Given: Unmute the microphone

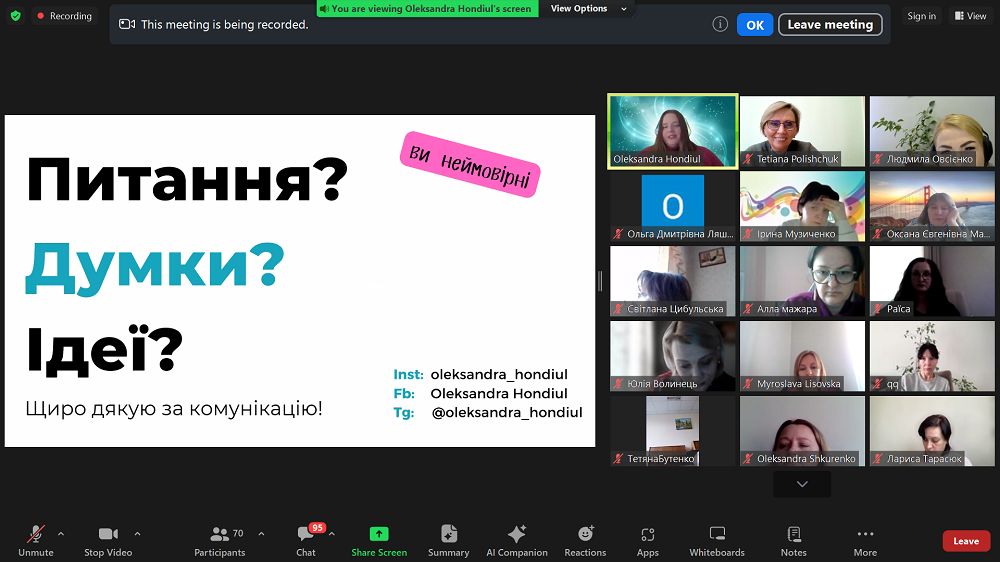Looking at the screenshot, I should pos(36,540).
